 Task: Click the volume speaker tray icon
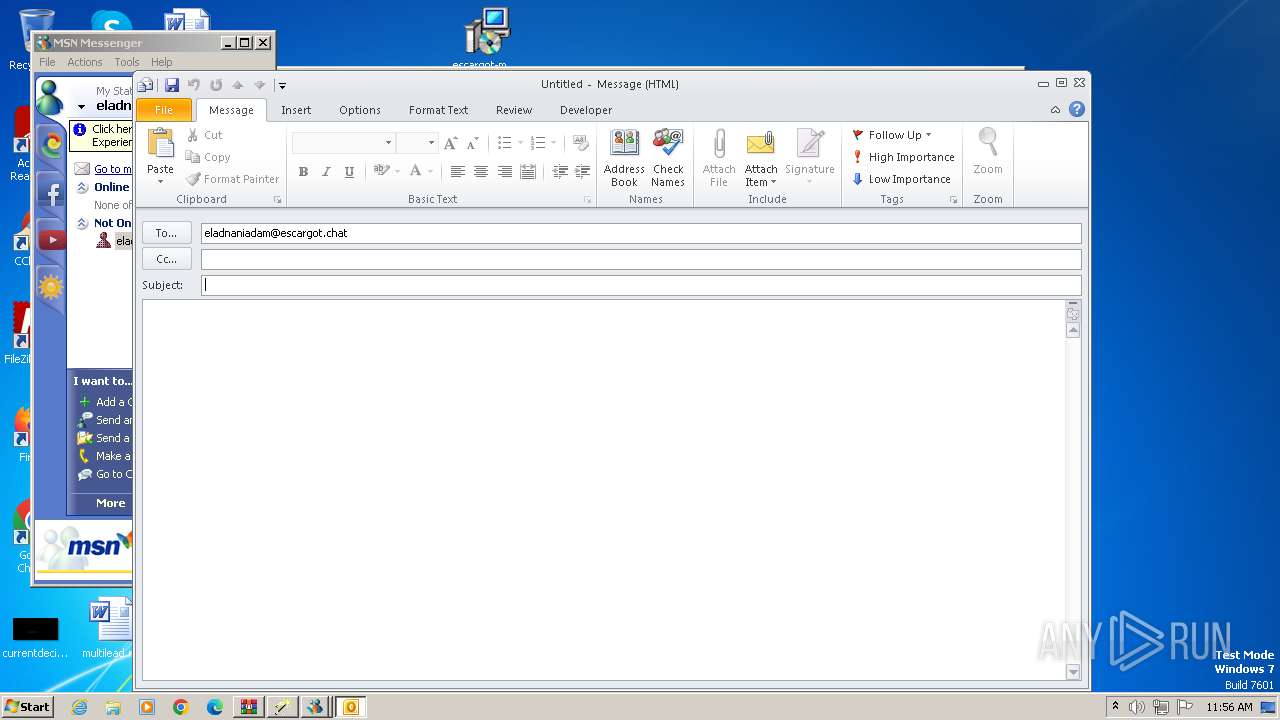click(1136, 707)
